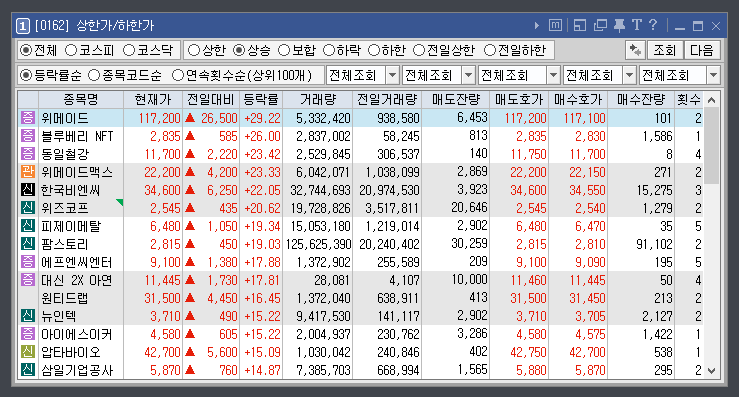Screen dimensions: 739x397
Task: Sort by the 현재가 column header
Action: [x=153, y=99]
